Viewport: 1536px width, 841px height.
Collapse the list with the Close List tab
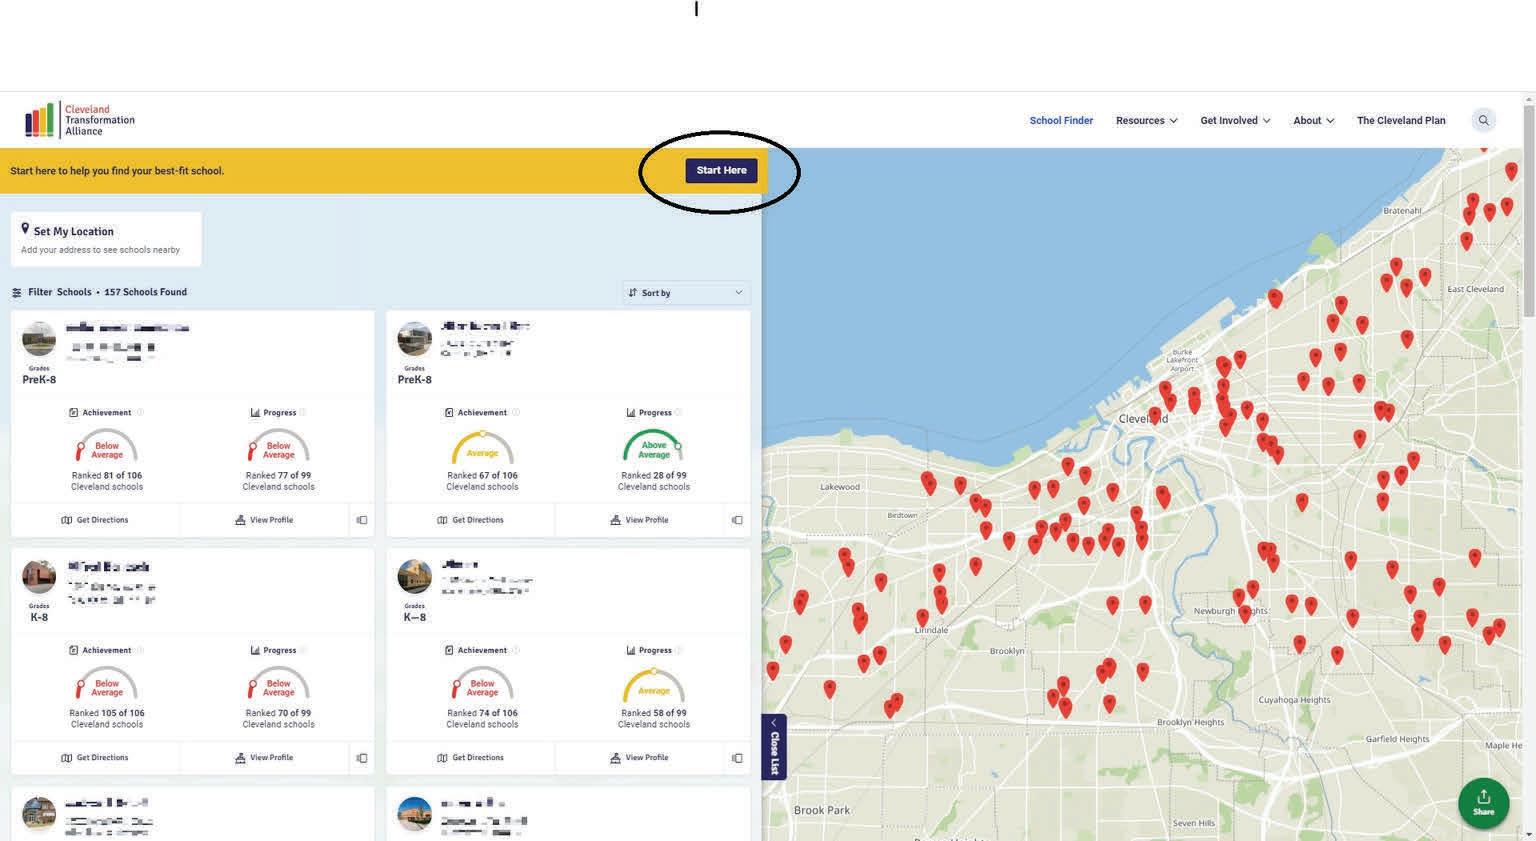click(774, 746)
